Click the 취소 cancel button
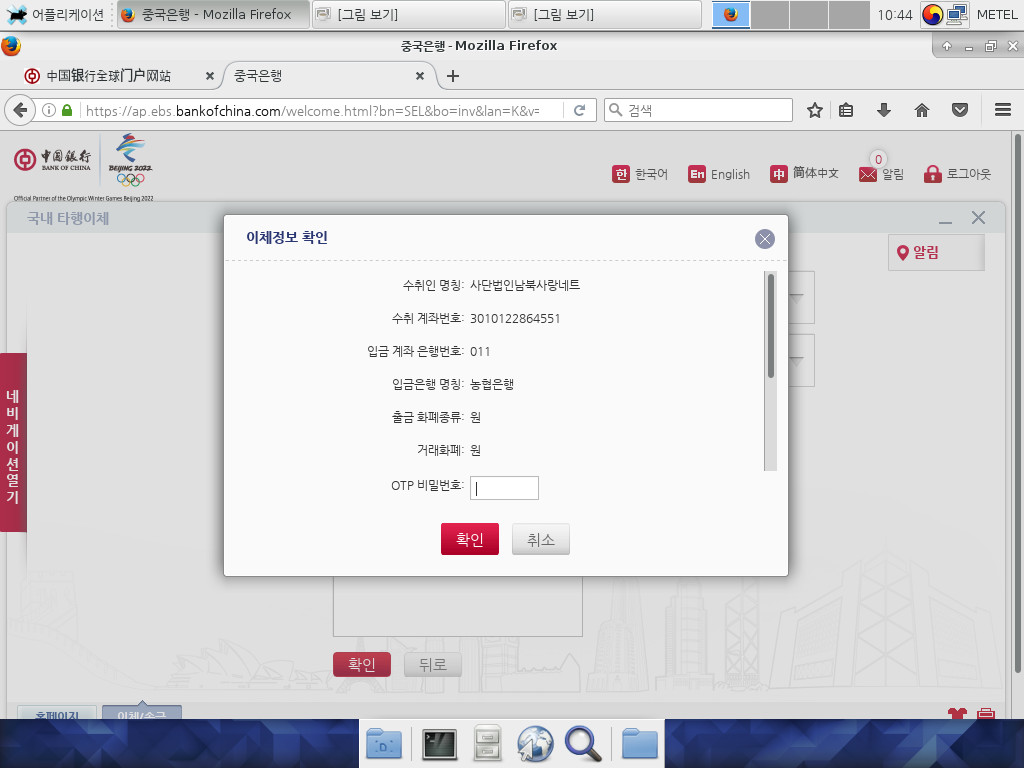 [540, 539]
